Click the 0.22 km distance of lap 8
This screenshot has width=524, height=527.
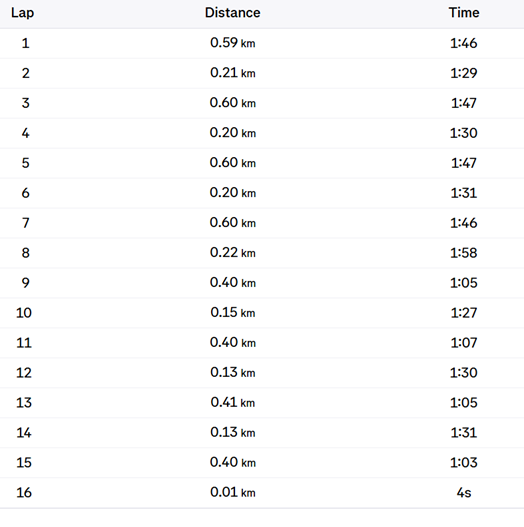click(233, 252)
